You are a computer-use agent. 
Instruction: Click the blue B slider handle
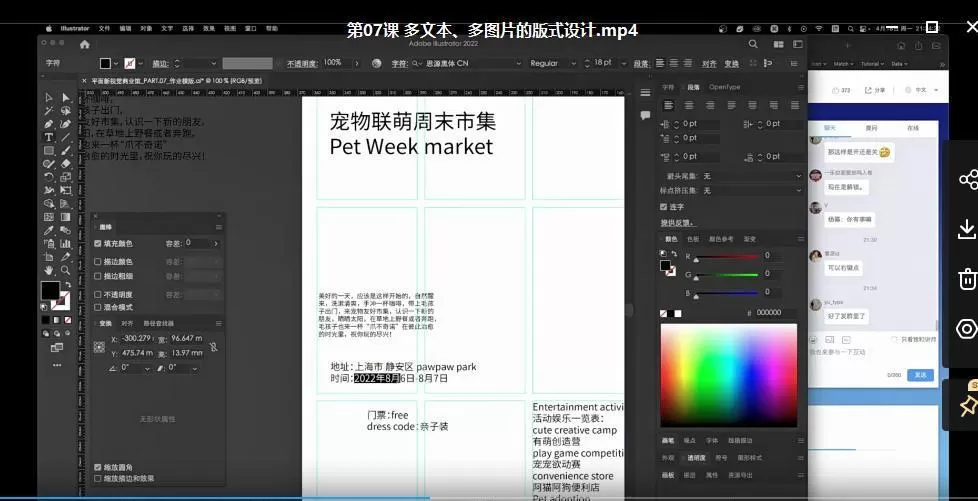coord(696,295)
